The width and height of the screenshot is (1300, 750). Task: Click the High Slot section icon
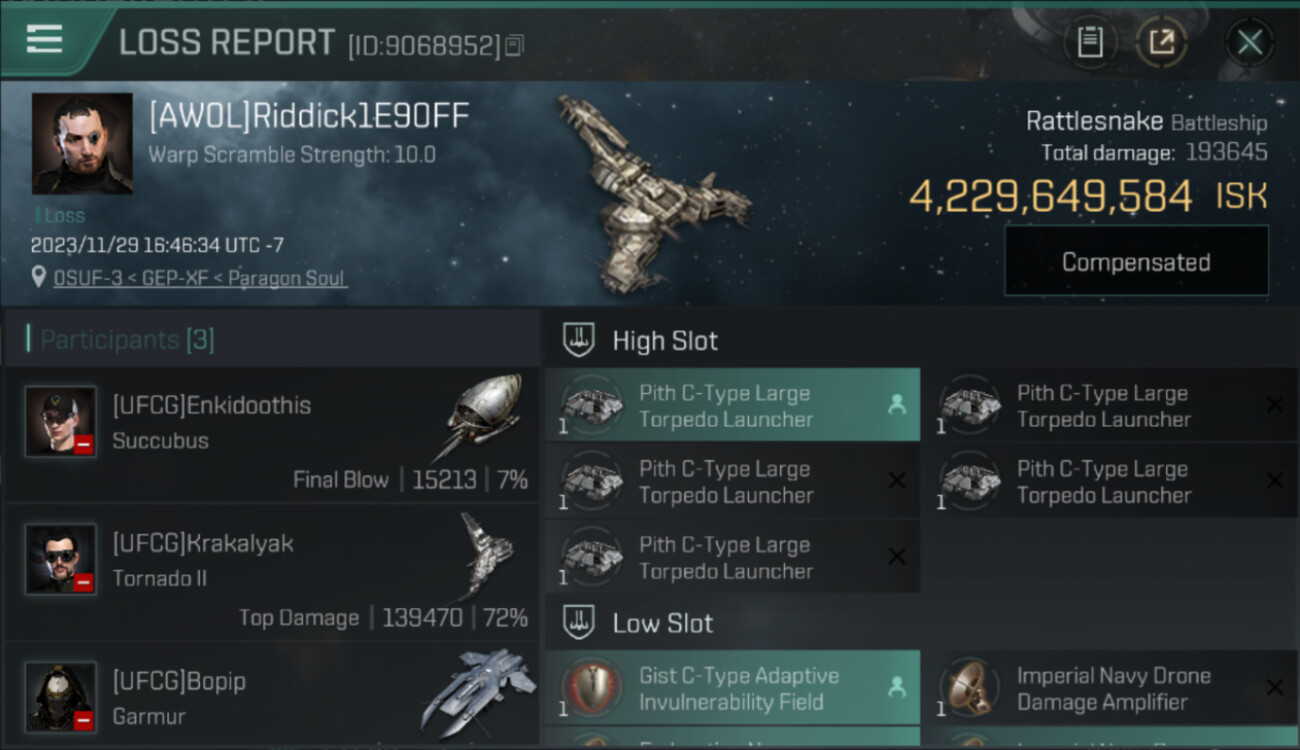[x=578, y=340]
